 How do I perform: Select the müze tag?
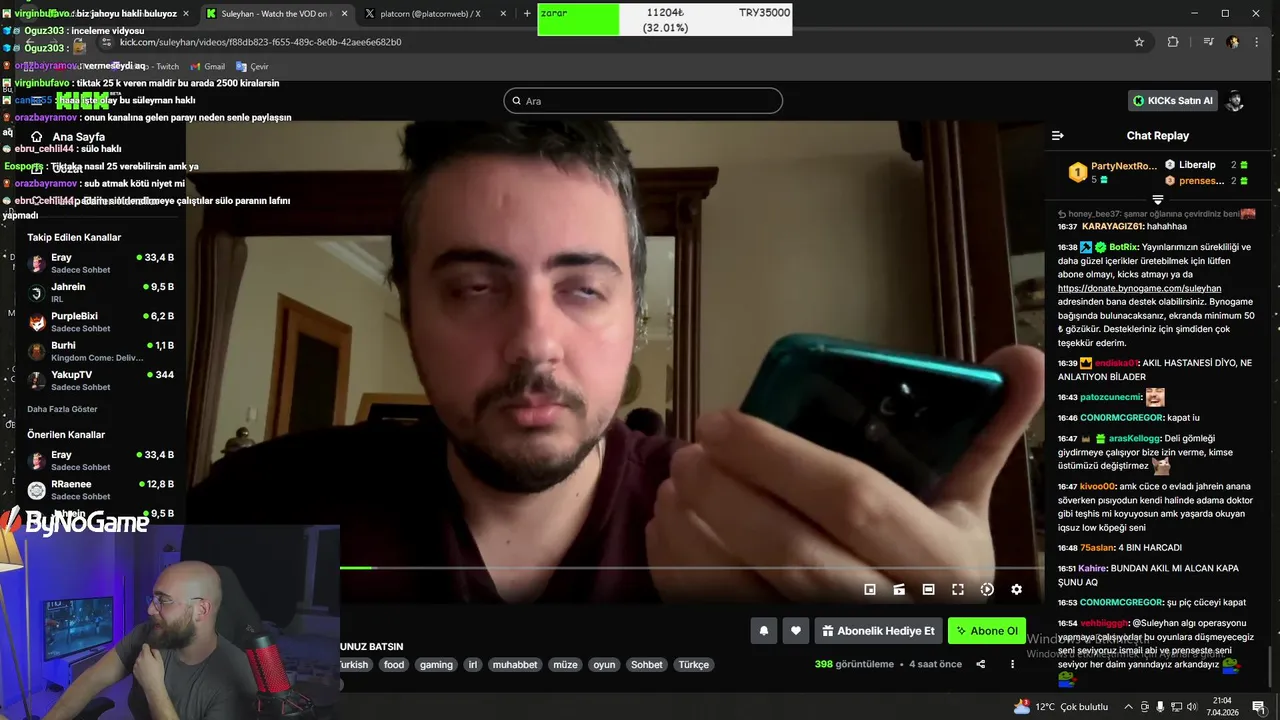click(566, 665)
